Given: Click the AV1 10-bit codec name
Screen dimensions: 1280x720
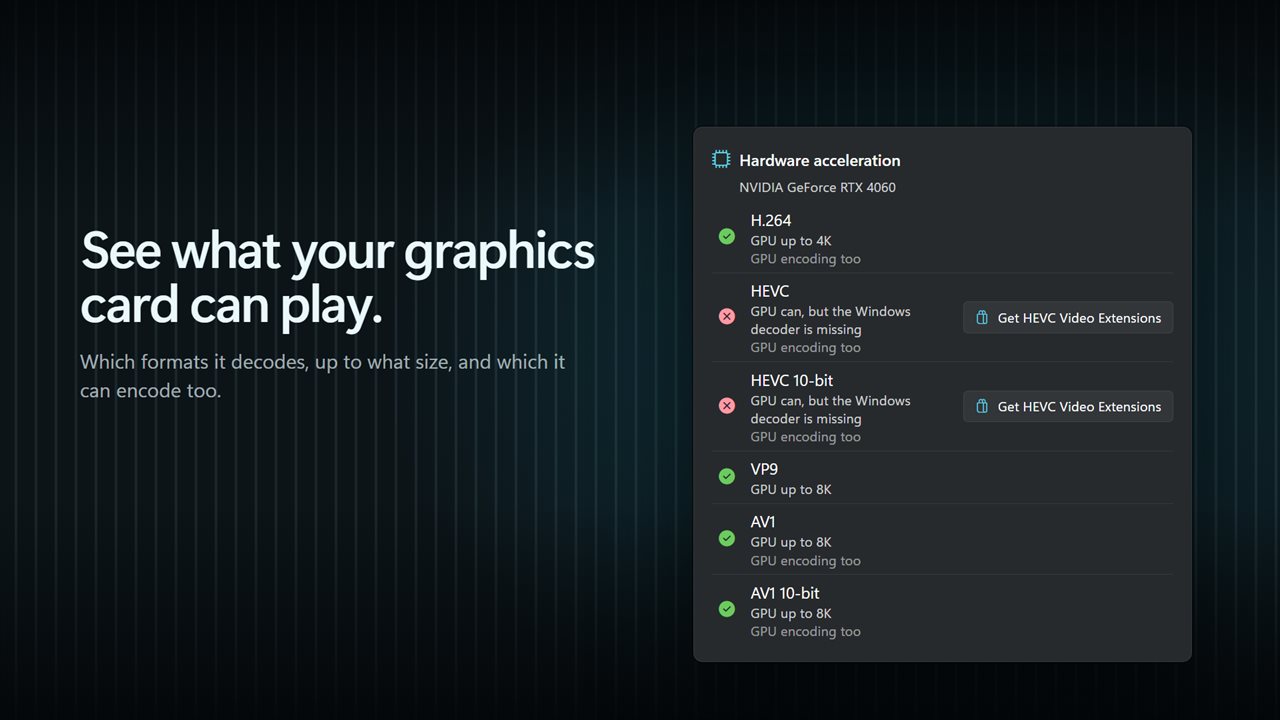Looking at the screenshot, I should (785, 593).
